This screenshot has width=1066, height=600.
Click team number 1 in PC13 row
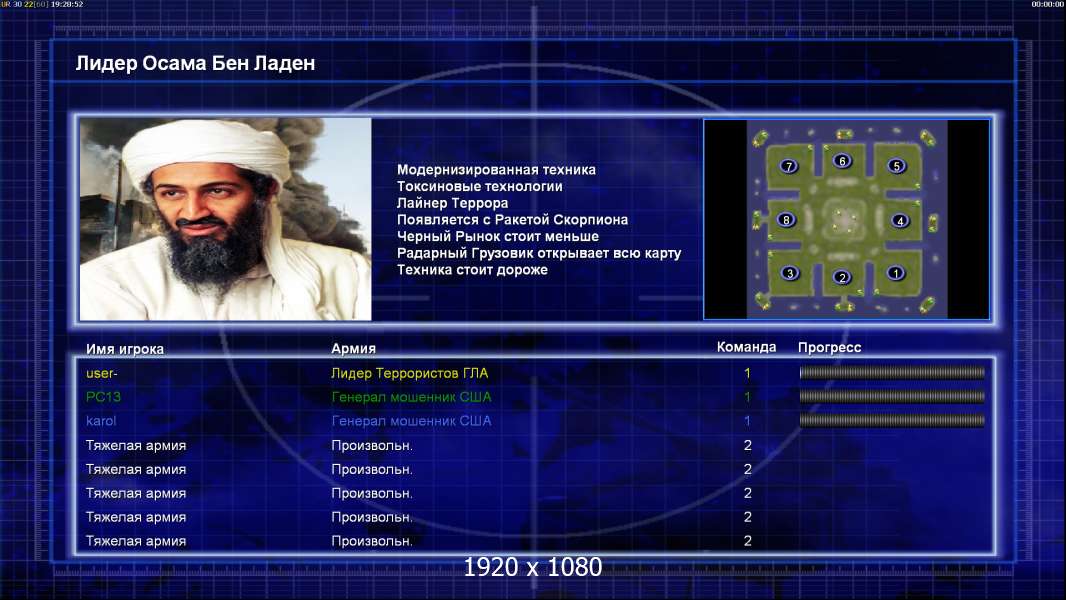click(747, 397)
